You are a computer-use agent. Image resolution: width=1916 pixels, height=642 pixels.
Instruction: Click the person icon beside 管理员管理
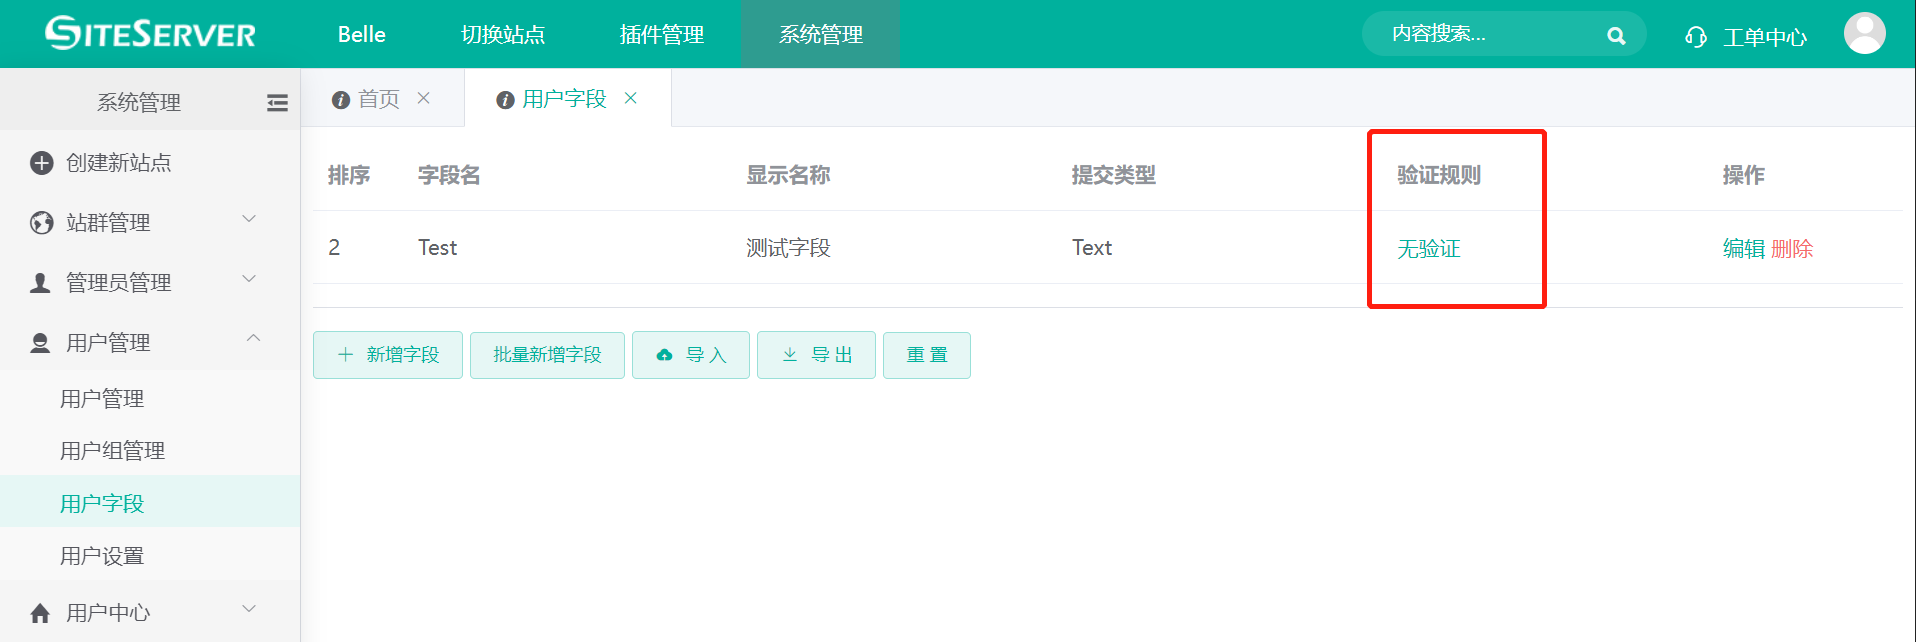[40, 283]
